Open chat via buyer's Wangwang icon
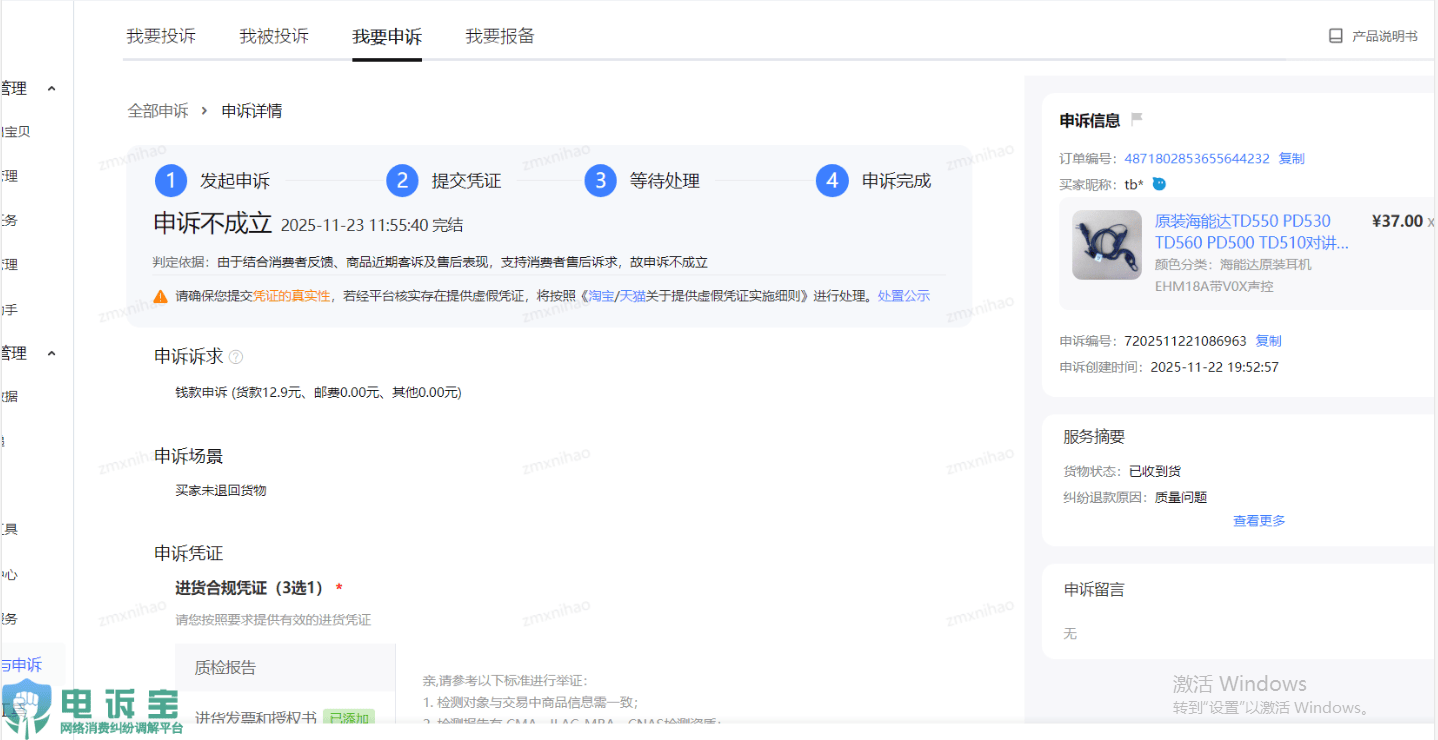Screen dimensions: 1438x740 [1159, 184]
